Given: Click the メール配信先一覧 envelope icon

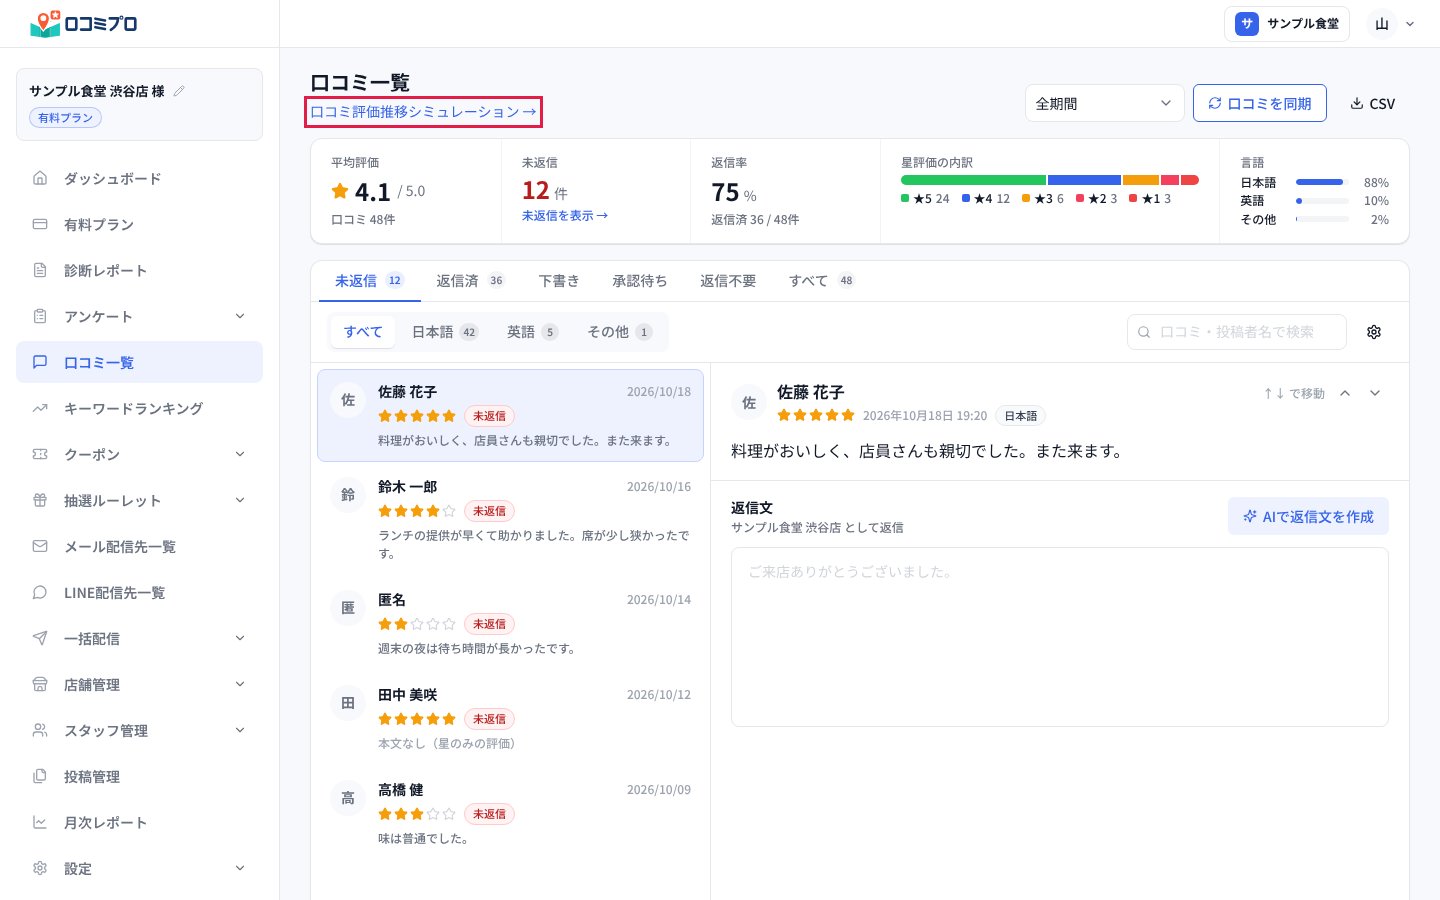Looking at the screenshot, I should 40,546.
